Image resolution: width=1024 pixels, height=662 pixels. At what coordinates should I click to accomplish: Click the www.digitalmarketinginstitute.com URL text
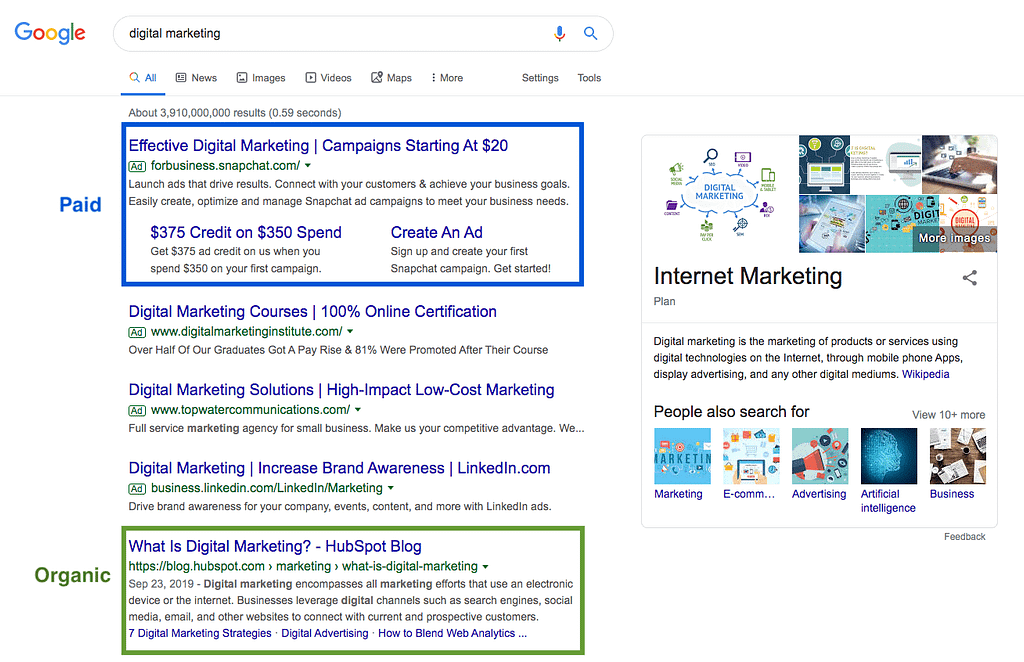pos(246,332)
